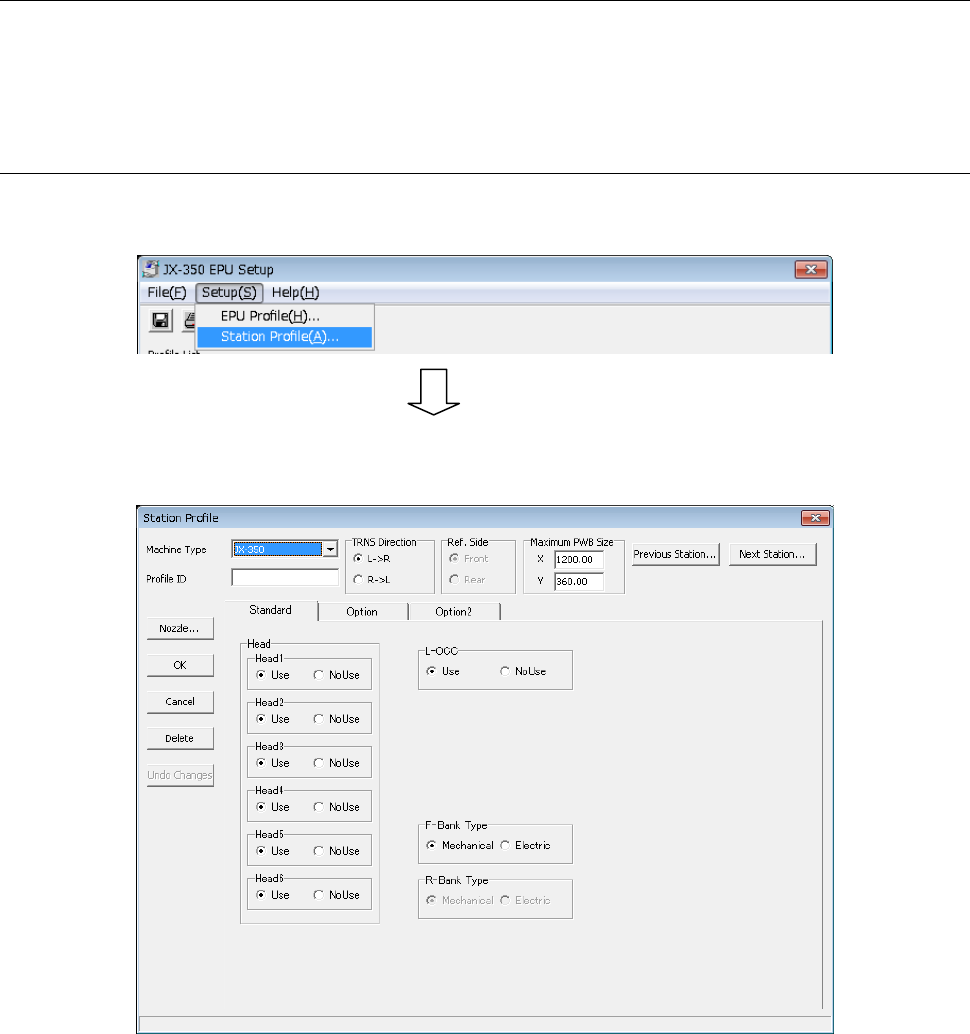Click the Maximum PWB Size X field
This screenshot has width=970, height=1034.
(x=578, y=559)
